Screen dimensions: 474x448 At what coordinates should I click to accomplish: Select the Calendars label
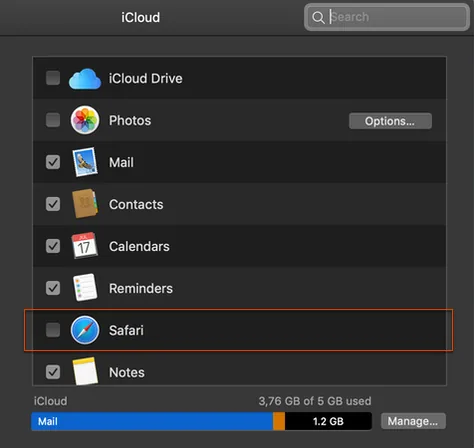point(139,247)
